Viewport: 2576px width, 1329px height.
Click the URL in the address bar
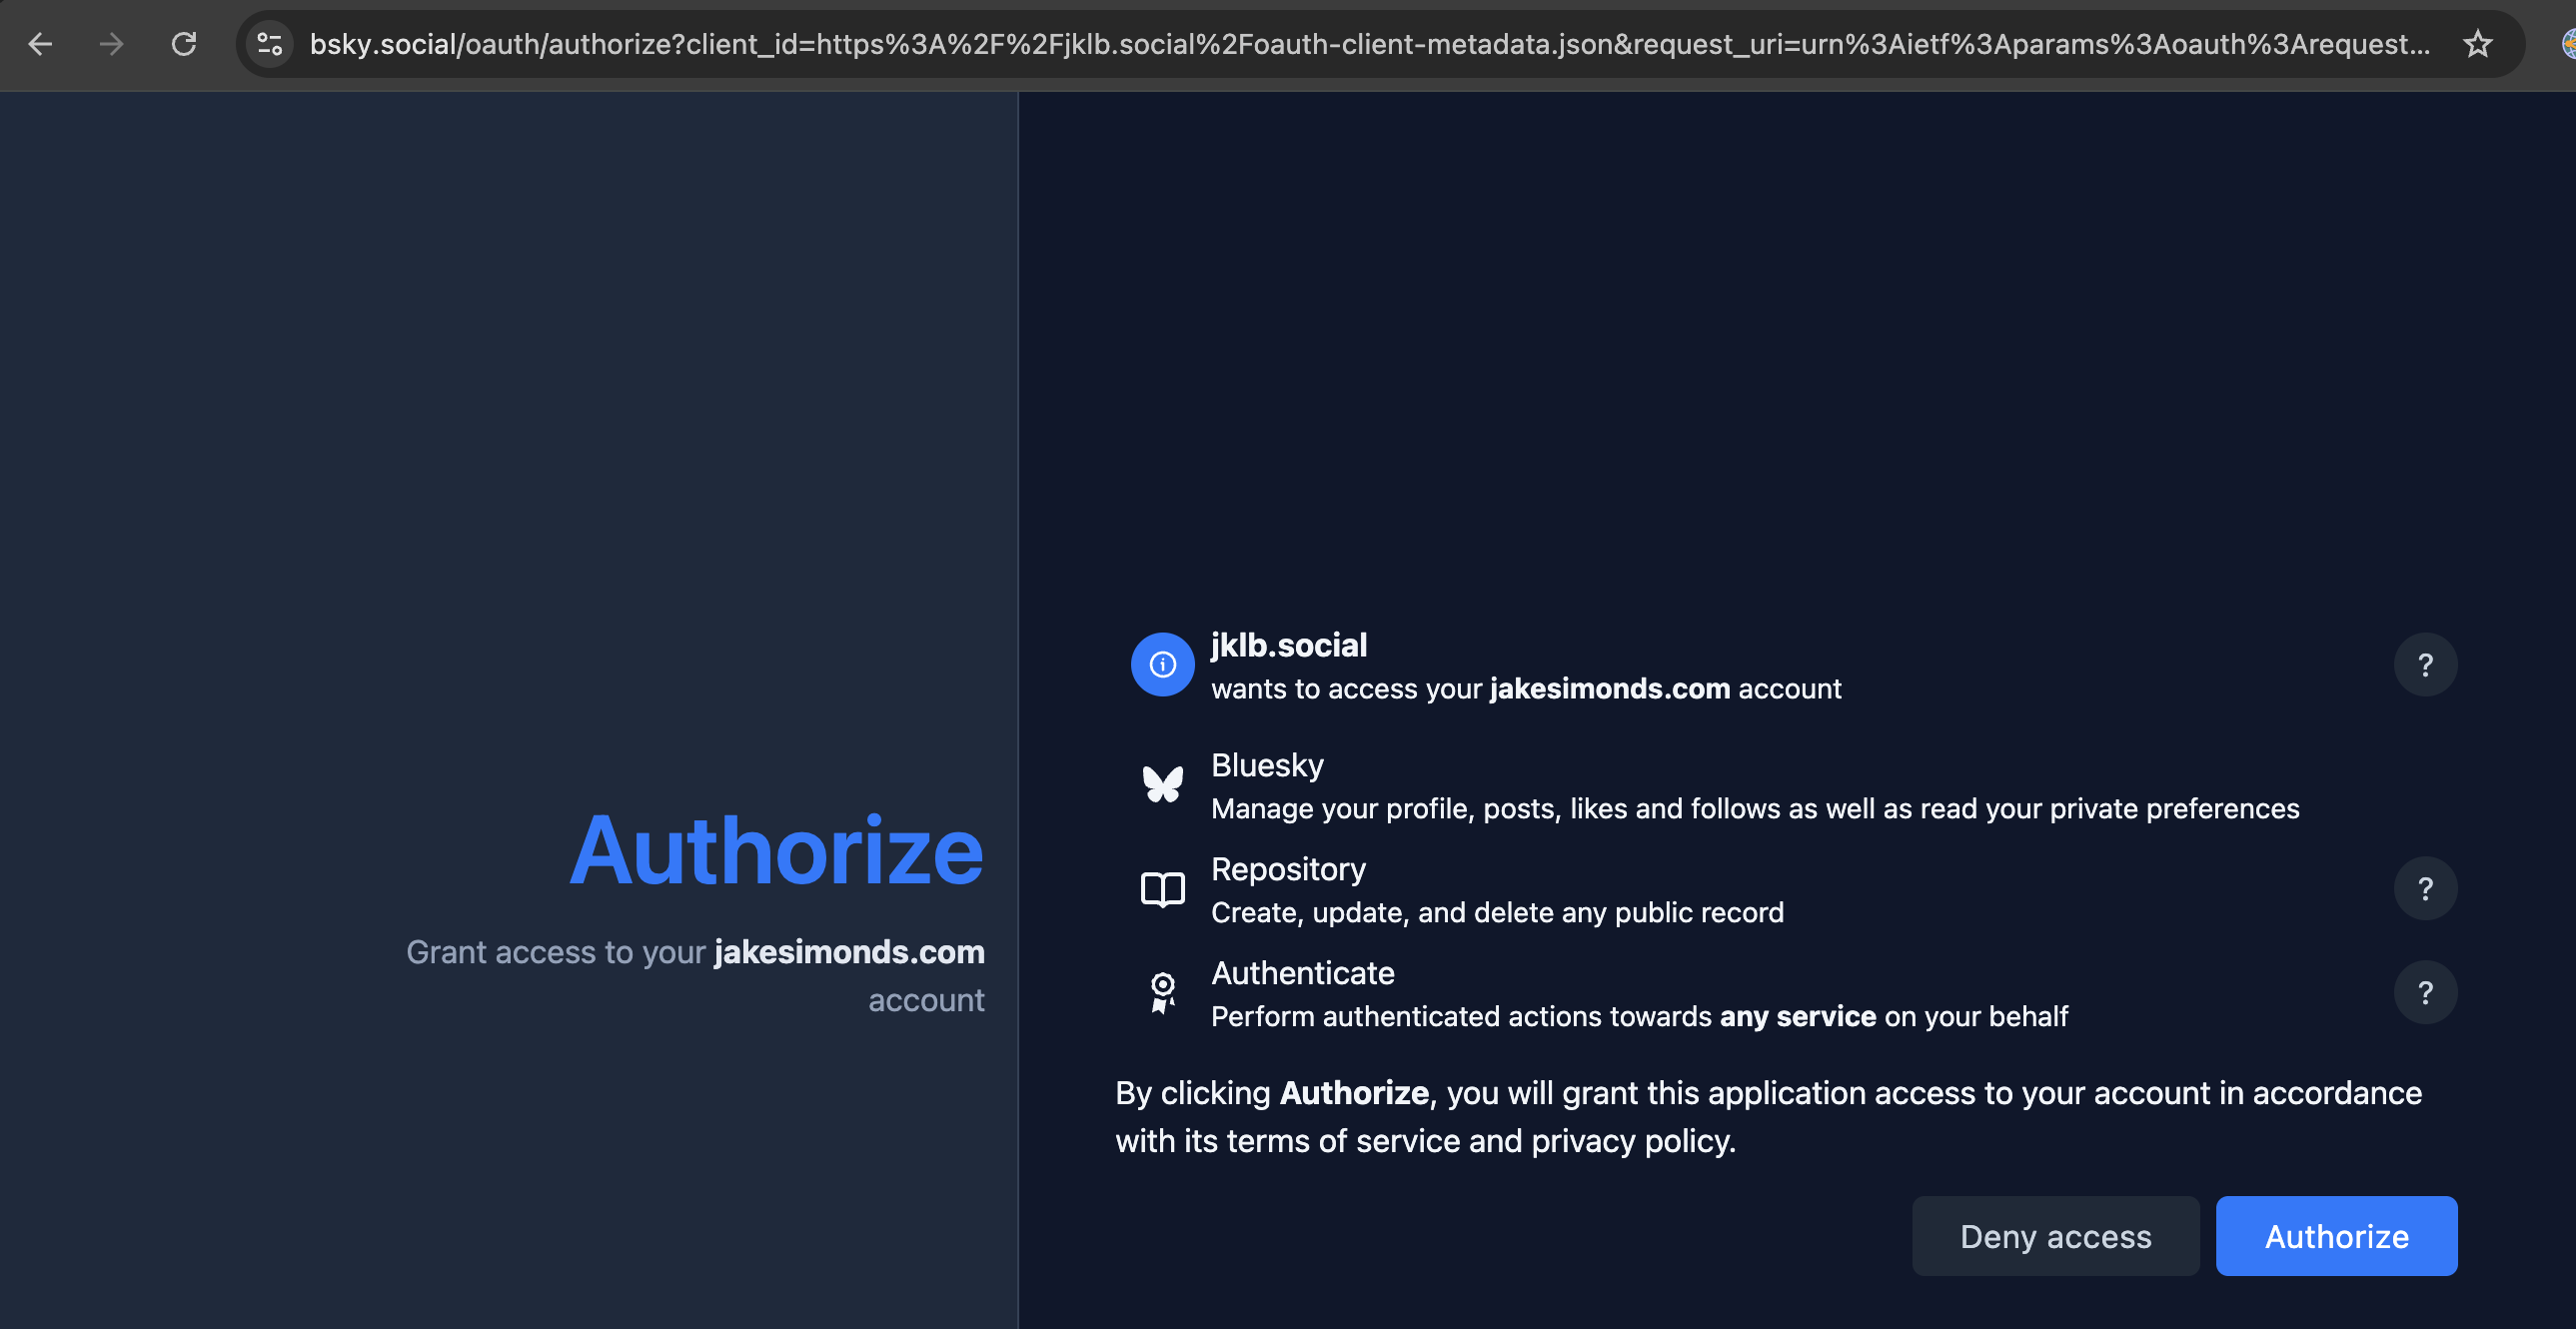[x=1368, y=44]
